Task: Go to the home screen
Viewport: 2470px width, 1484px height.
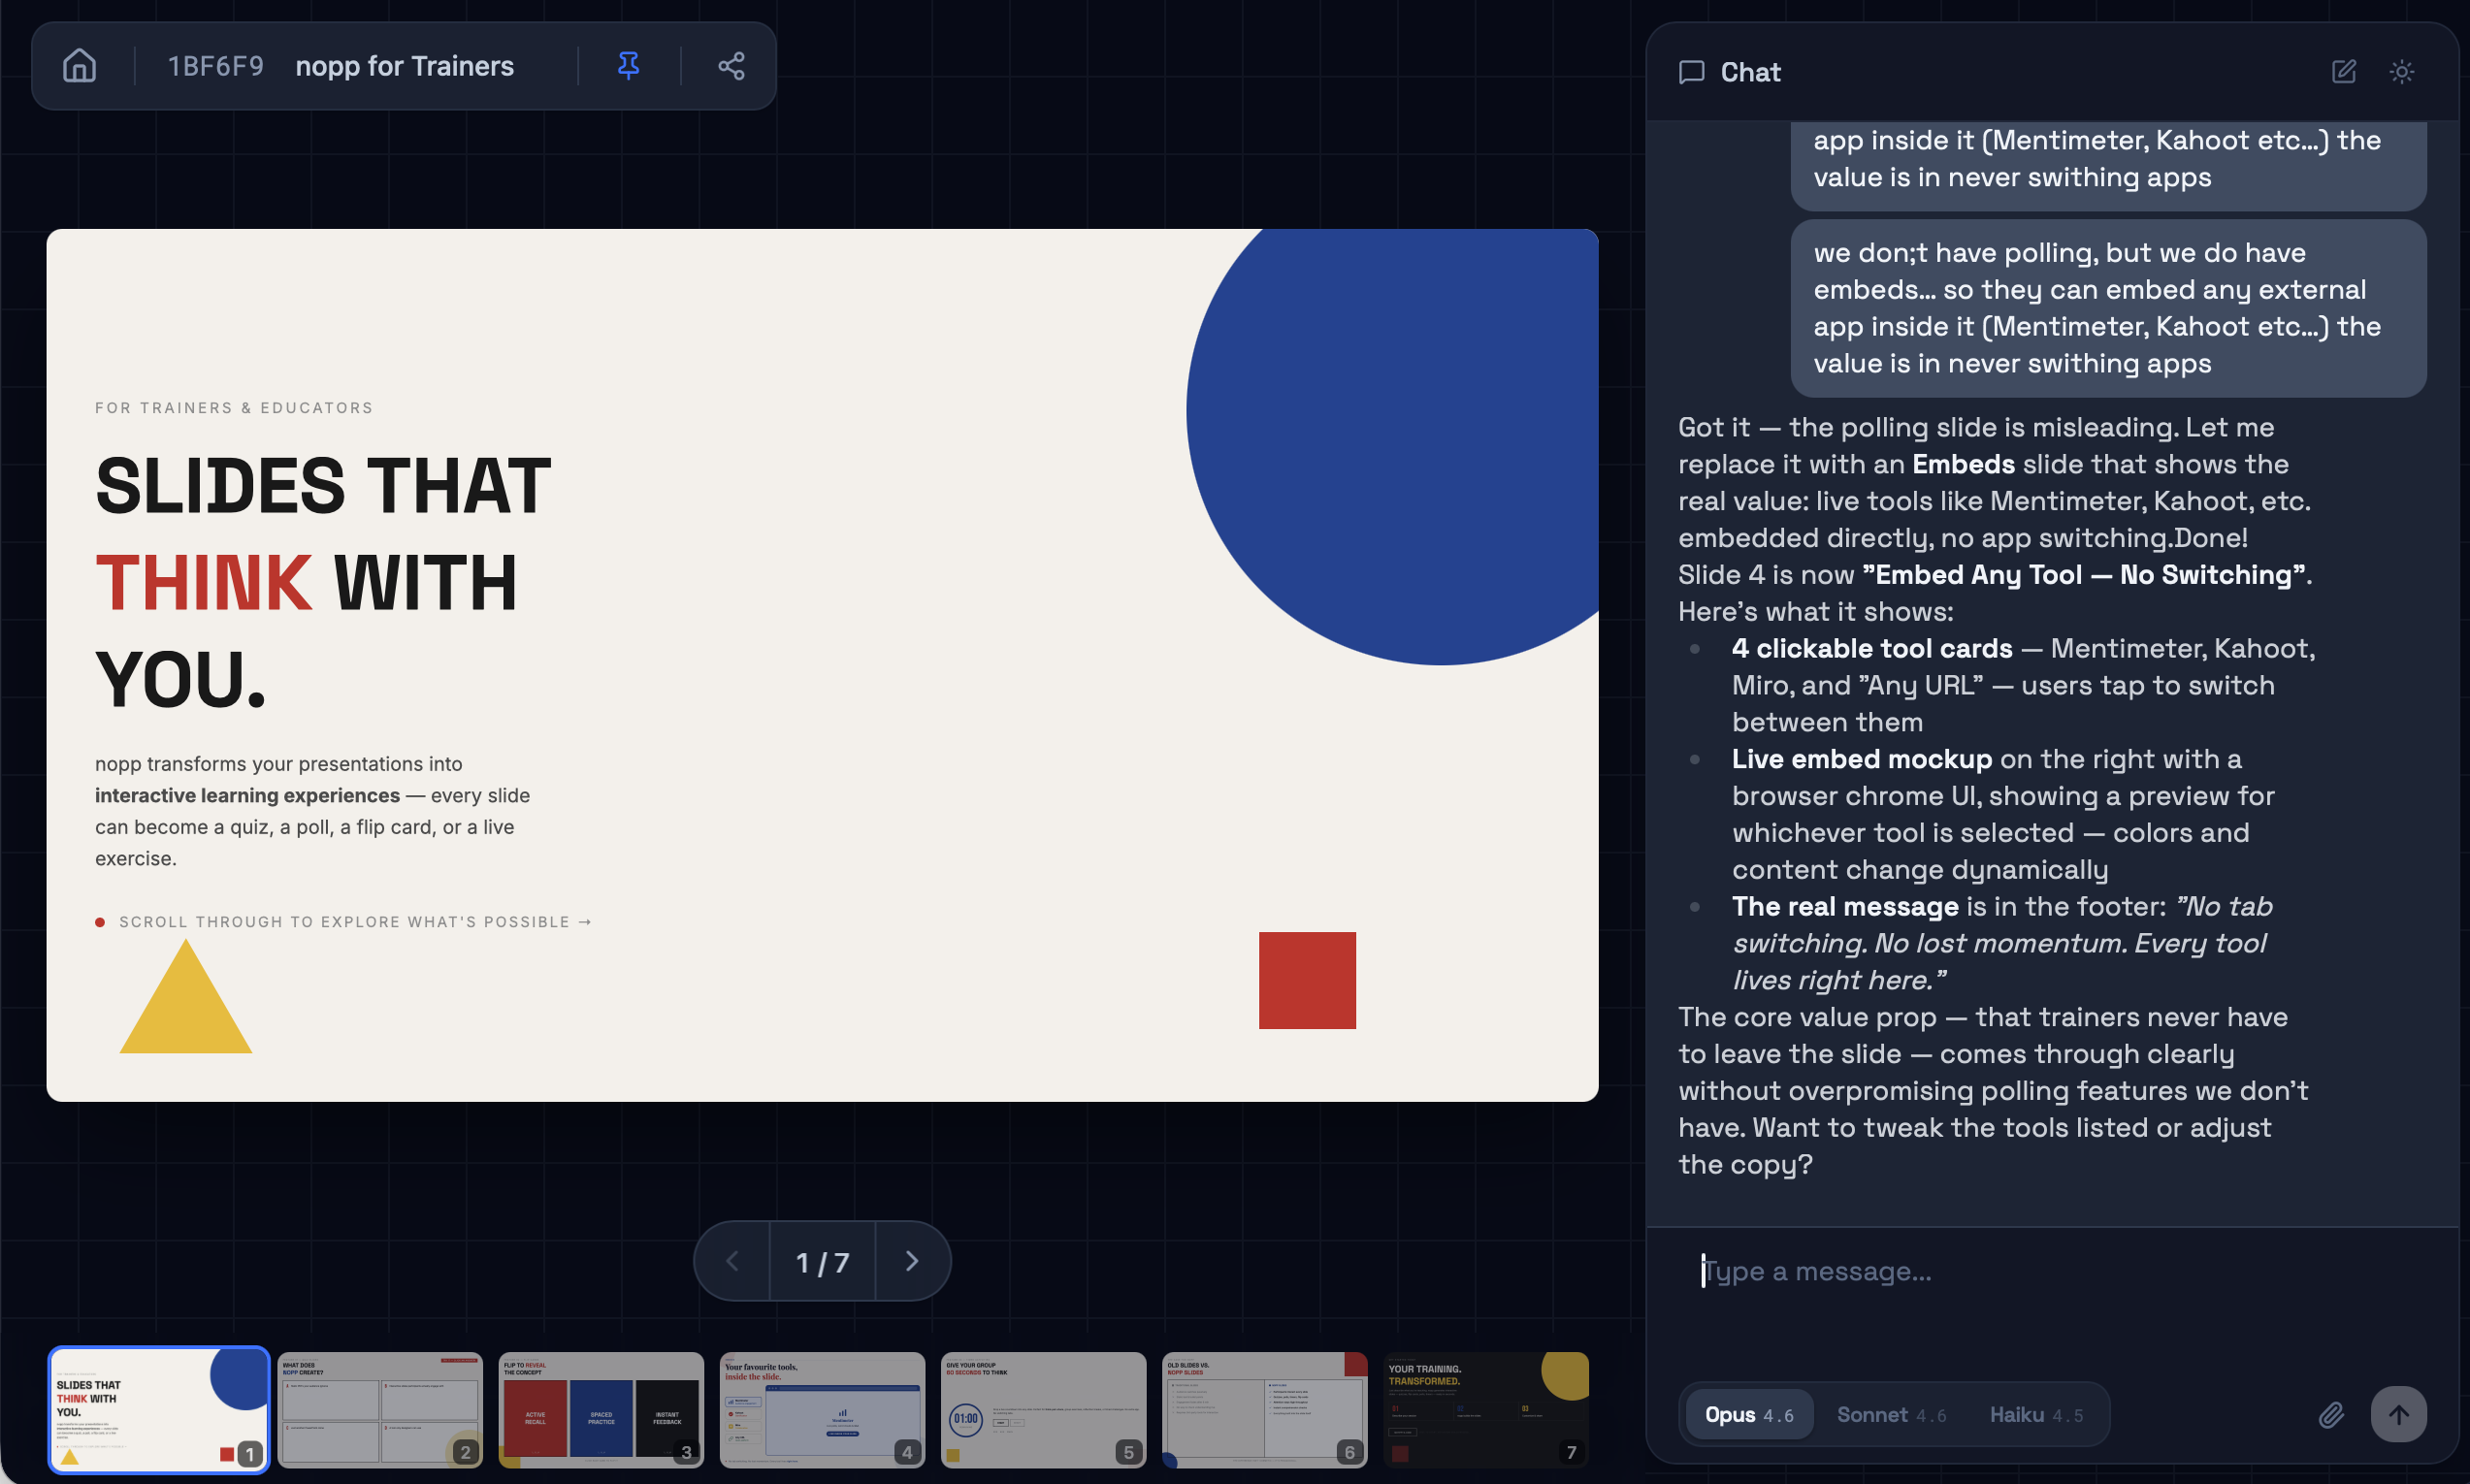Action: 78,65
